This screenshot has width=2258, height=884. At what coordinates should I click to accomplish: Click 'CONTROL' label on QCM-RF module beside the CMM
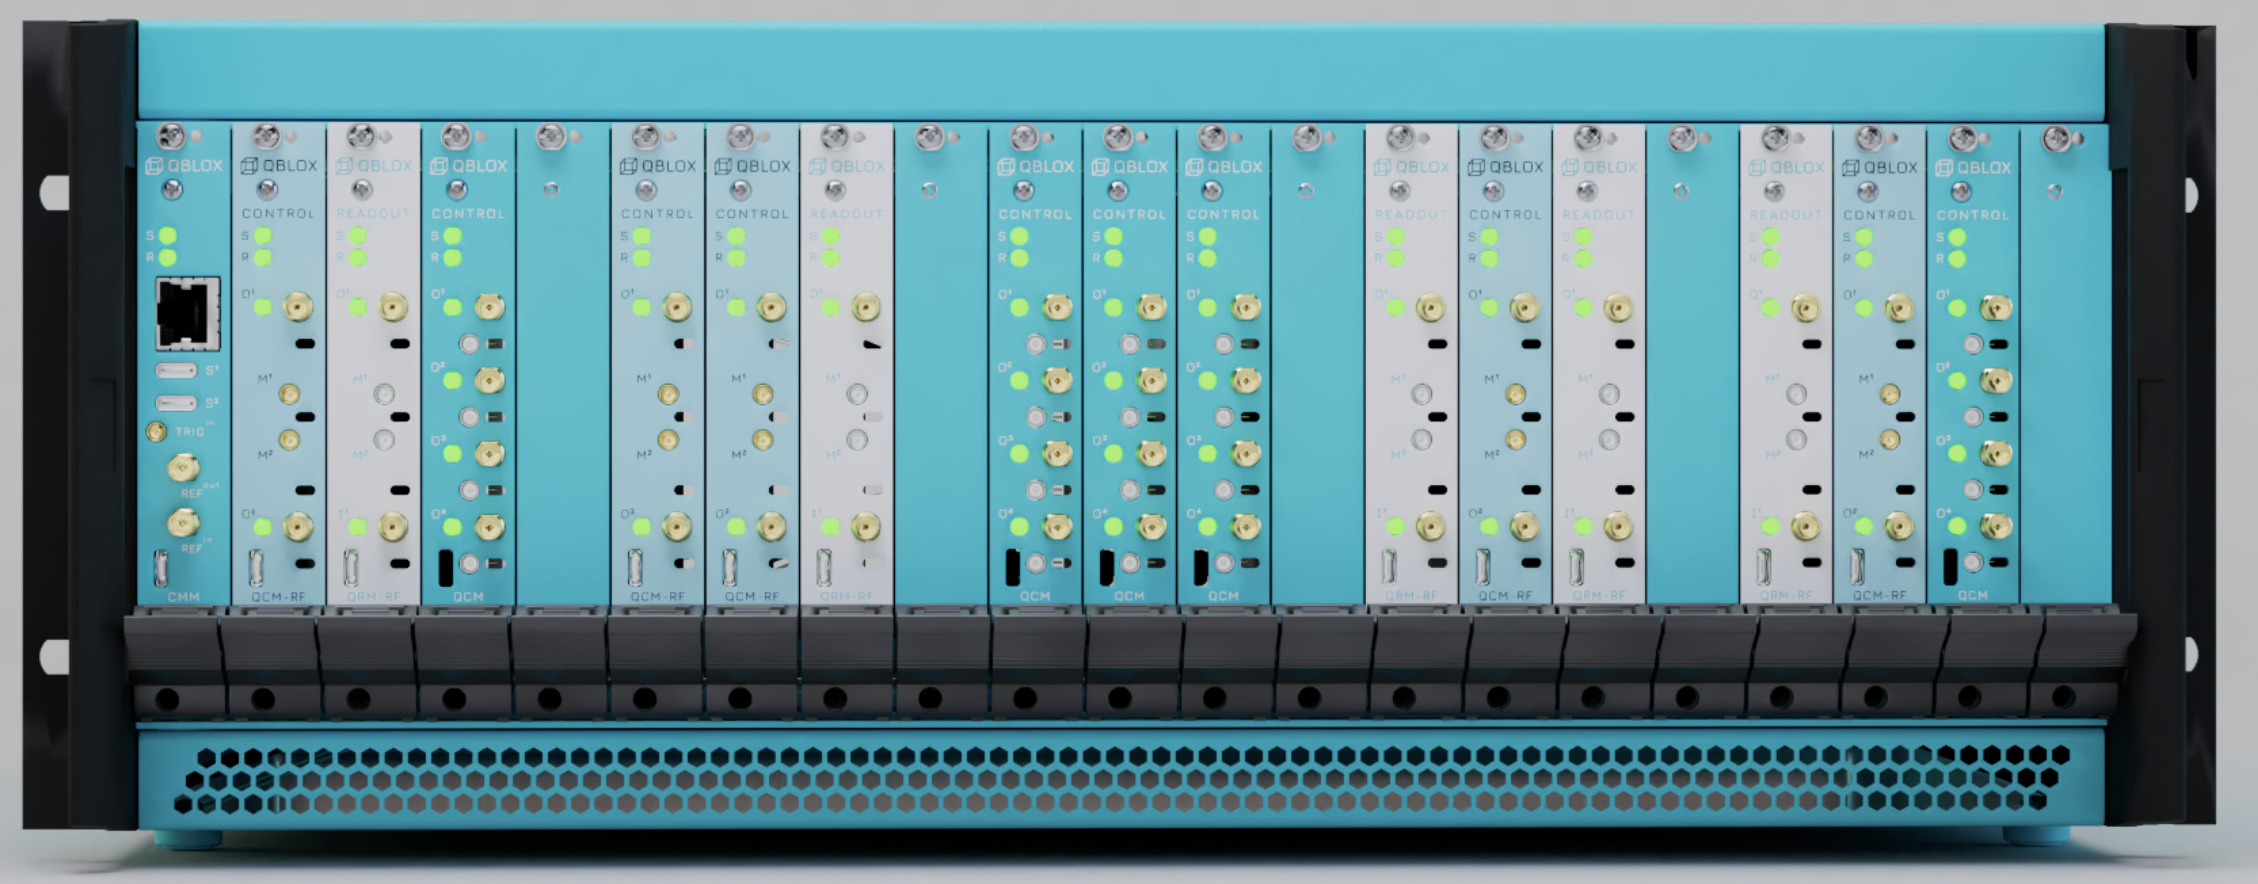pos(278,213)
